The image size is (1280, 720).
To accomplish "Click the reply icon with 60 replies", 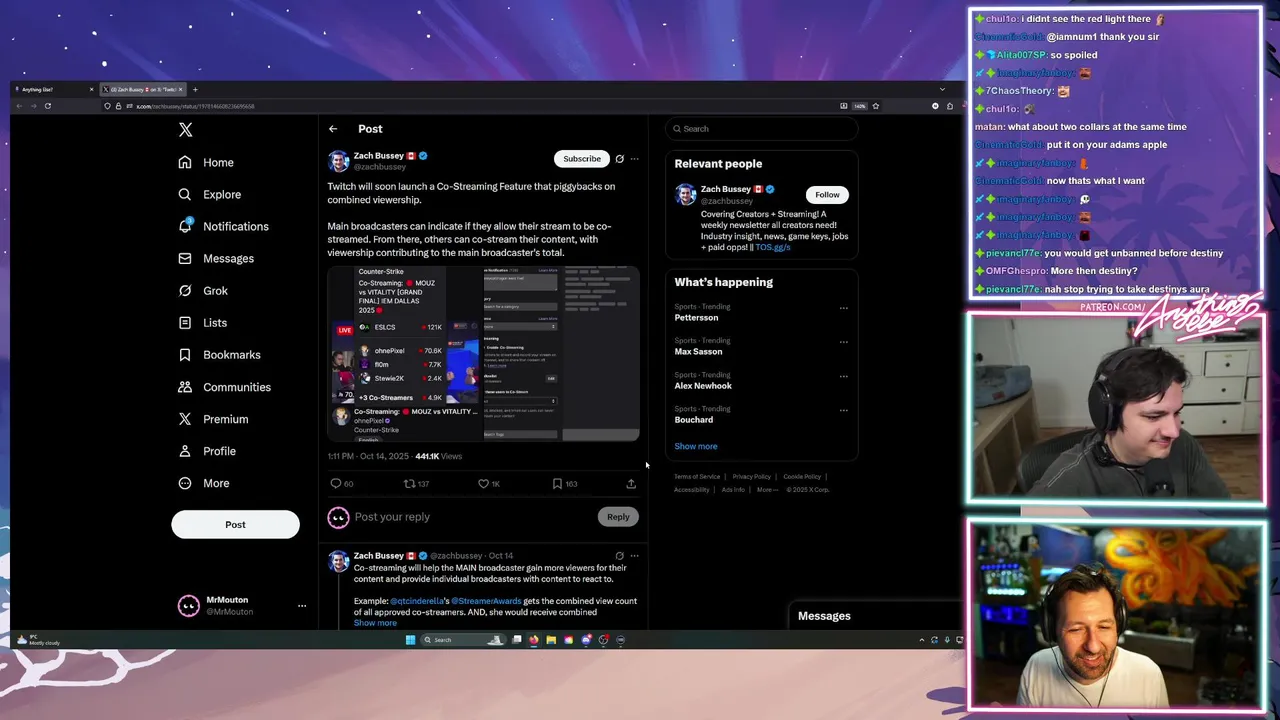I will [x=336, y=484].
